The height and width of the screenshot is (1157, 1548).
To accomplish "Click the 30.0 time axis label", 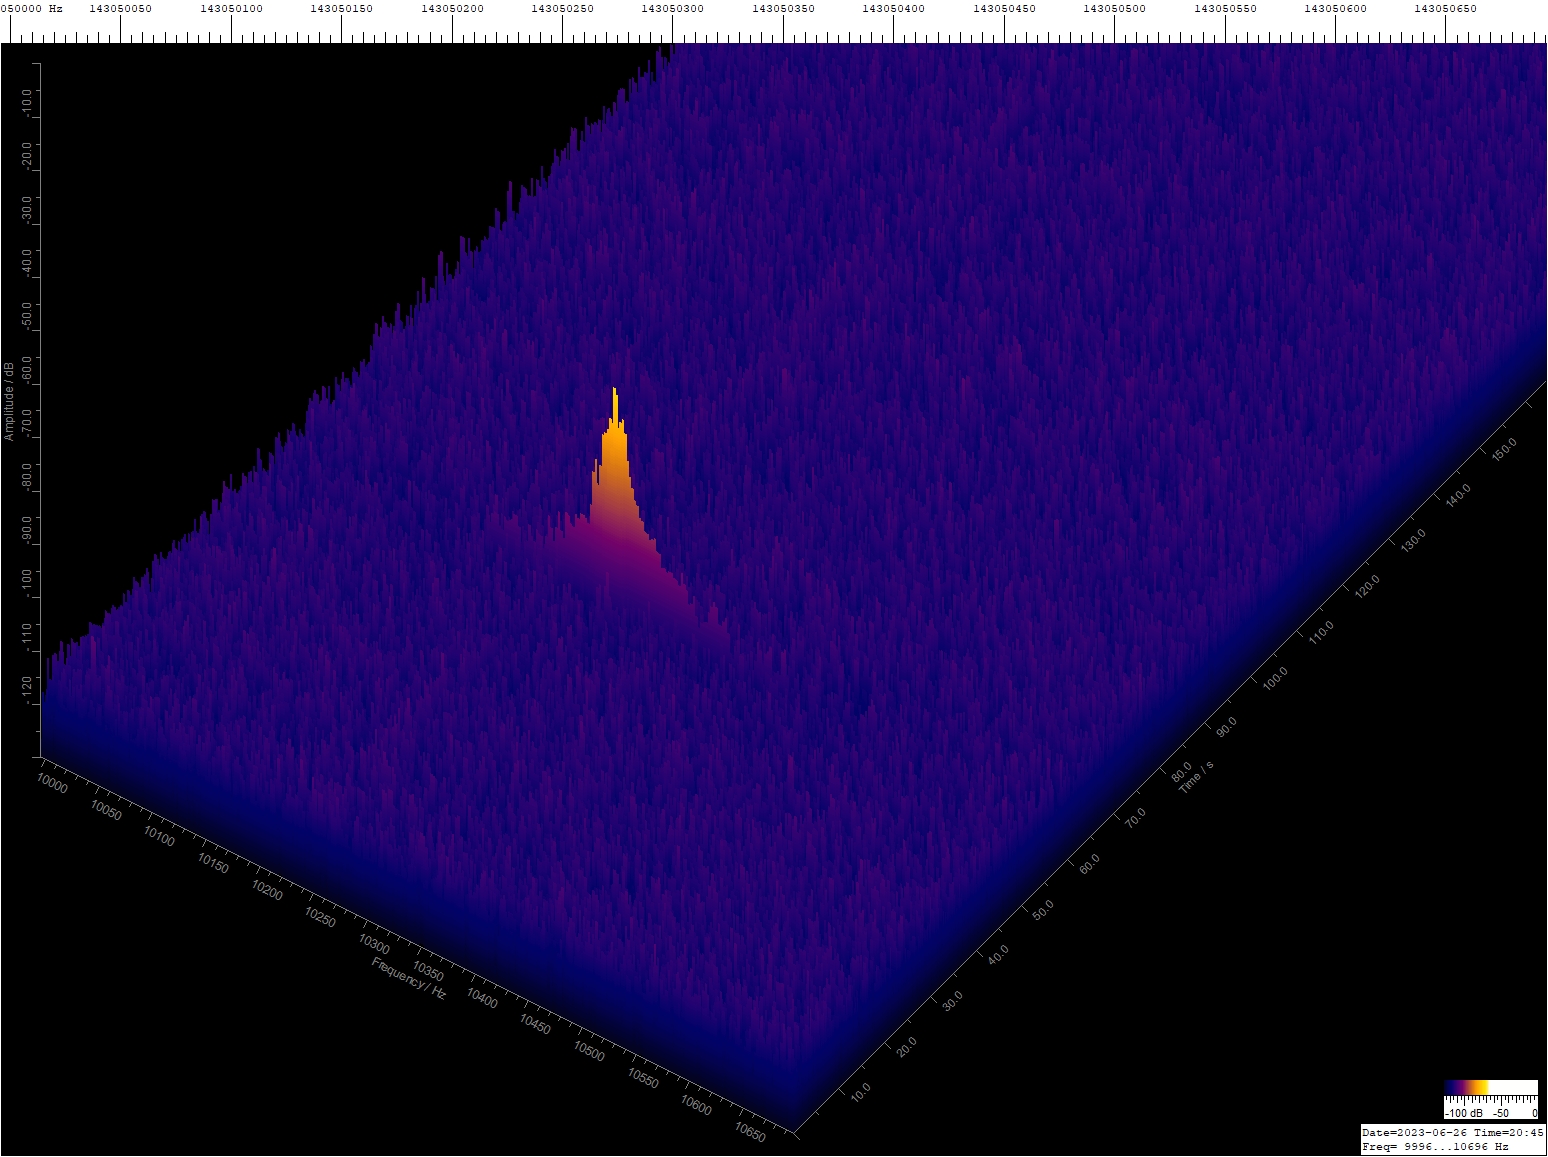I will point(953,999).
